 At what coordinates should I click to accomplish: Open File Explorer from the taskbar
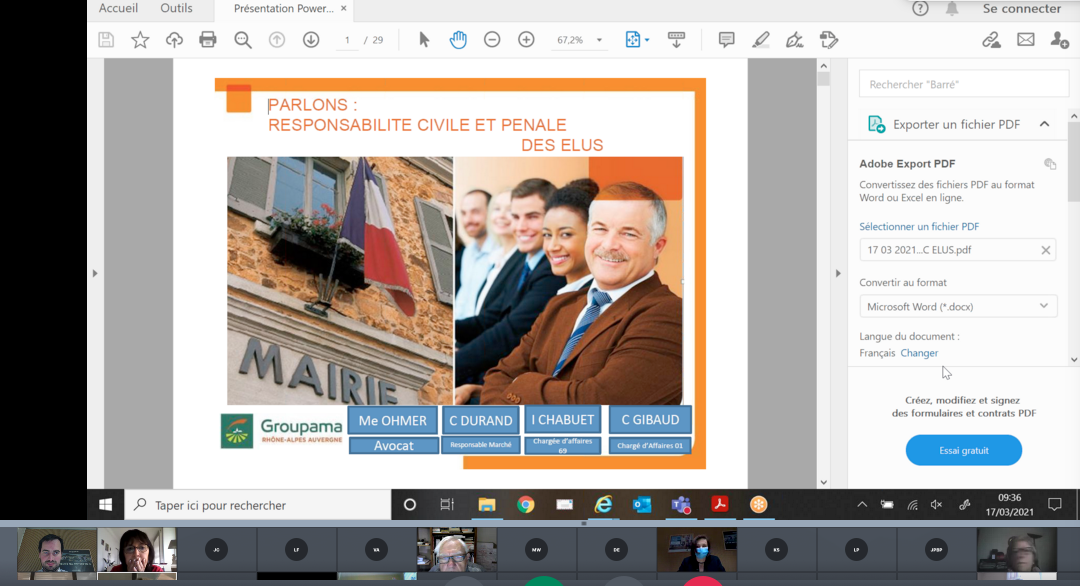pos(487,505)
